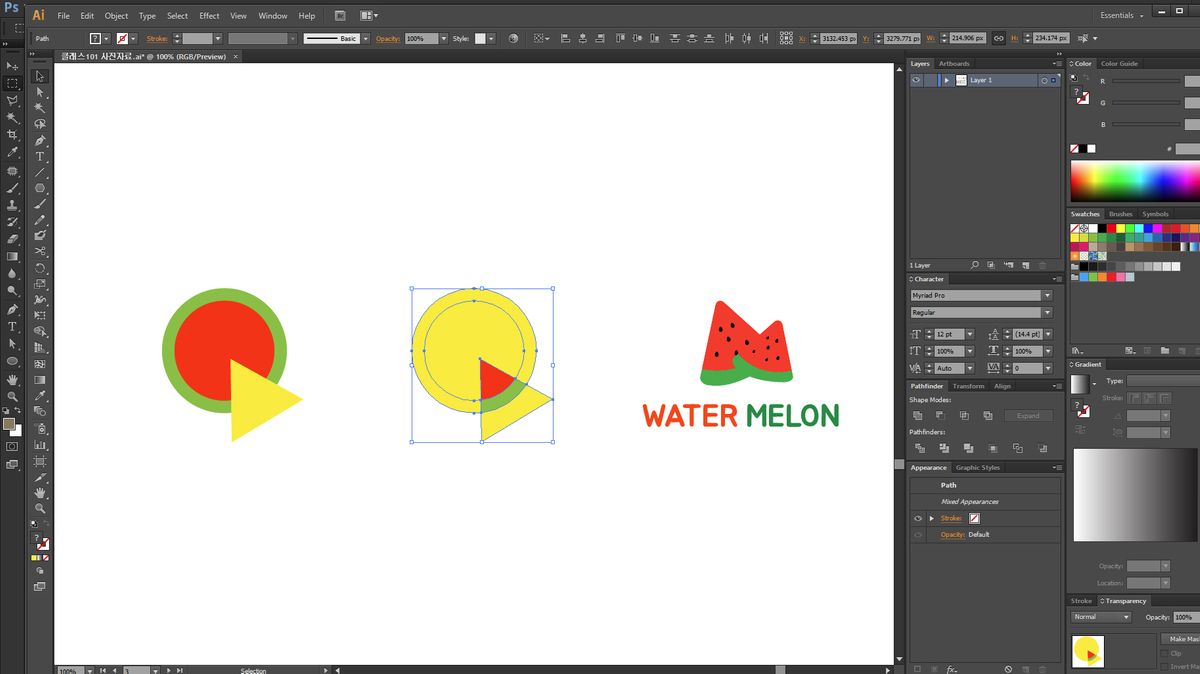Image resolution: width=1200 pixels, height=674 pixels.
Task: Select the Illustrator Selection tool (black arrow)
Action: [x=40, y=76]
